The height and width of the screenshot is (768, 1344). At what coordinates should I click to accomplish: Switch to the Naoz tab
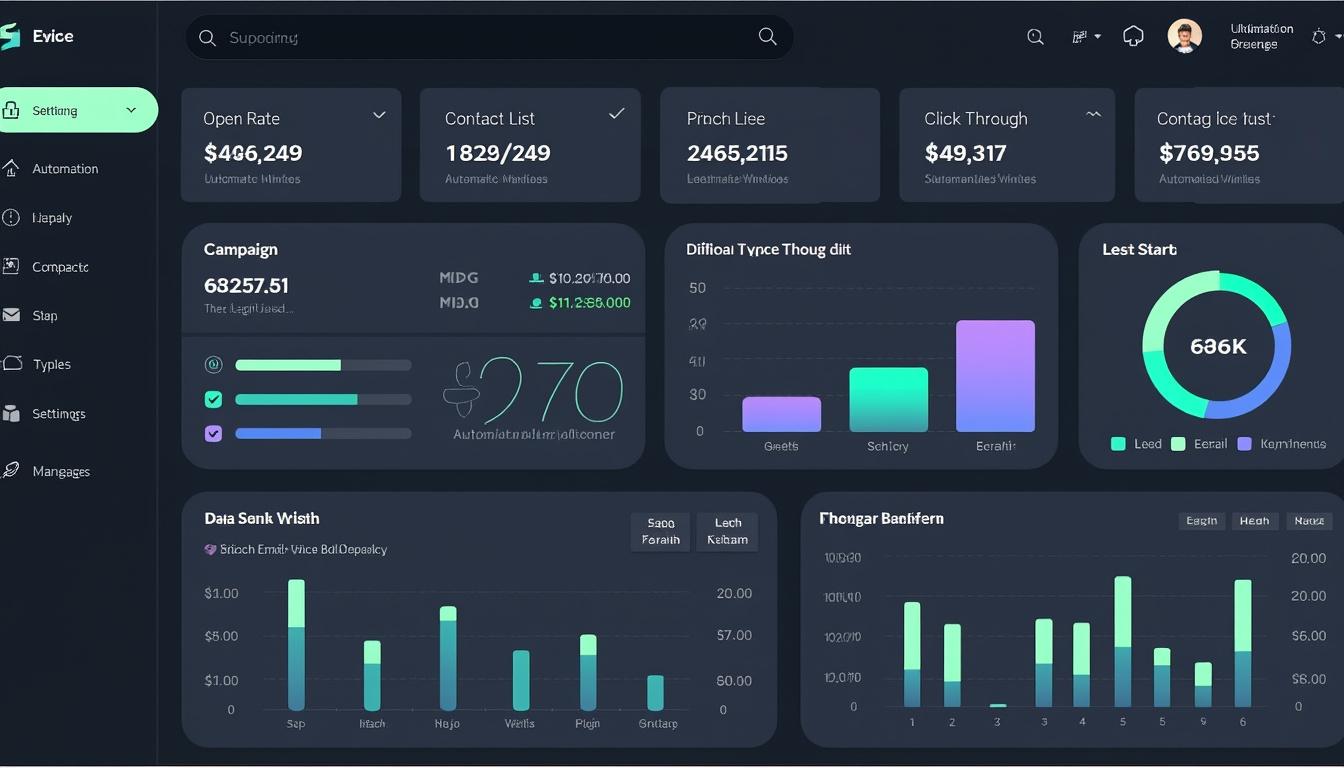[1309, 520]
